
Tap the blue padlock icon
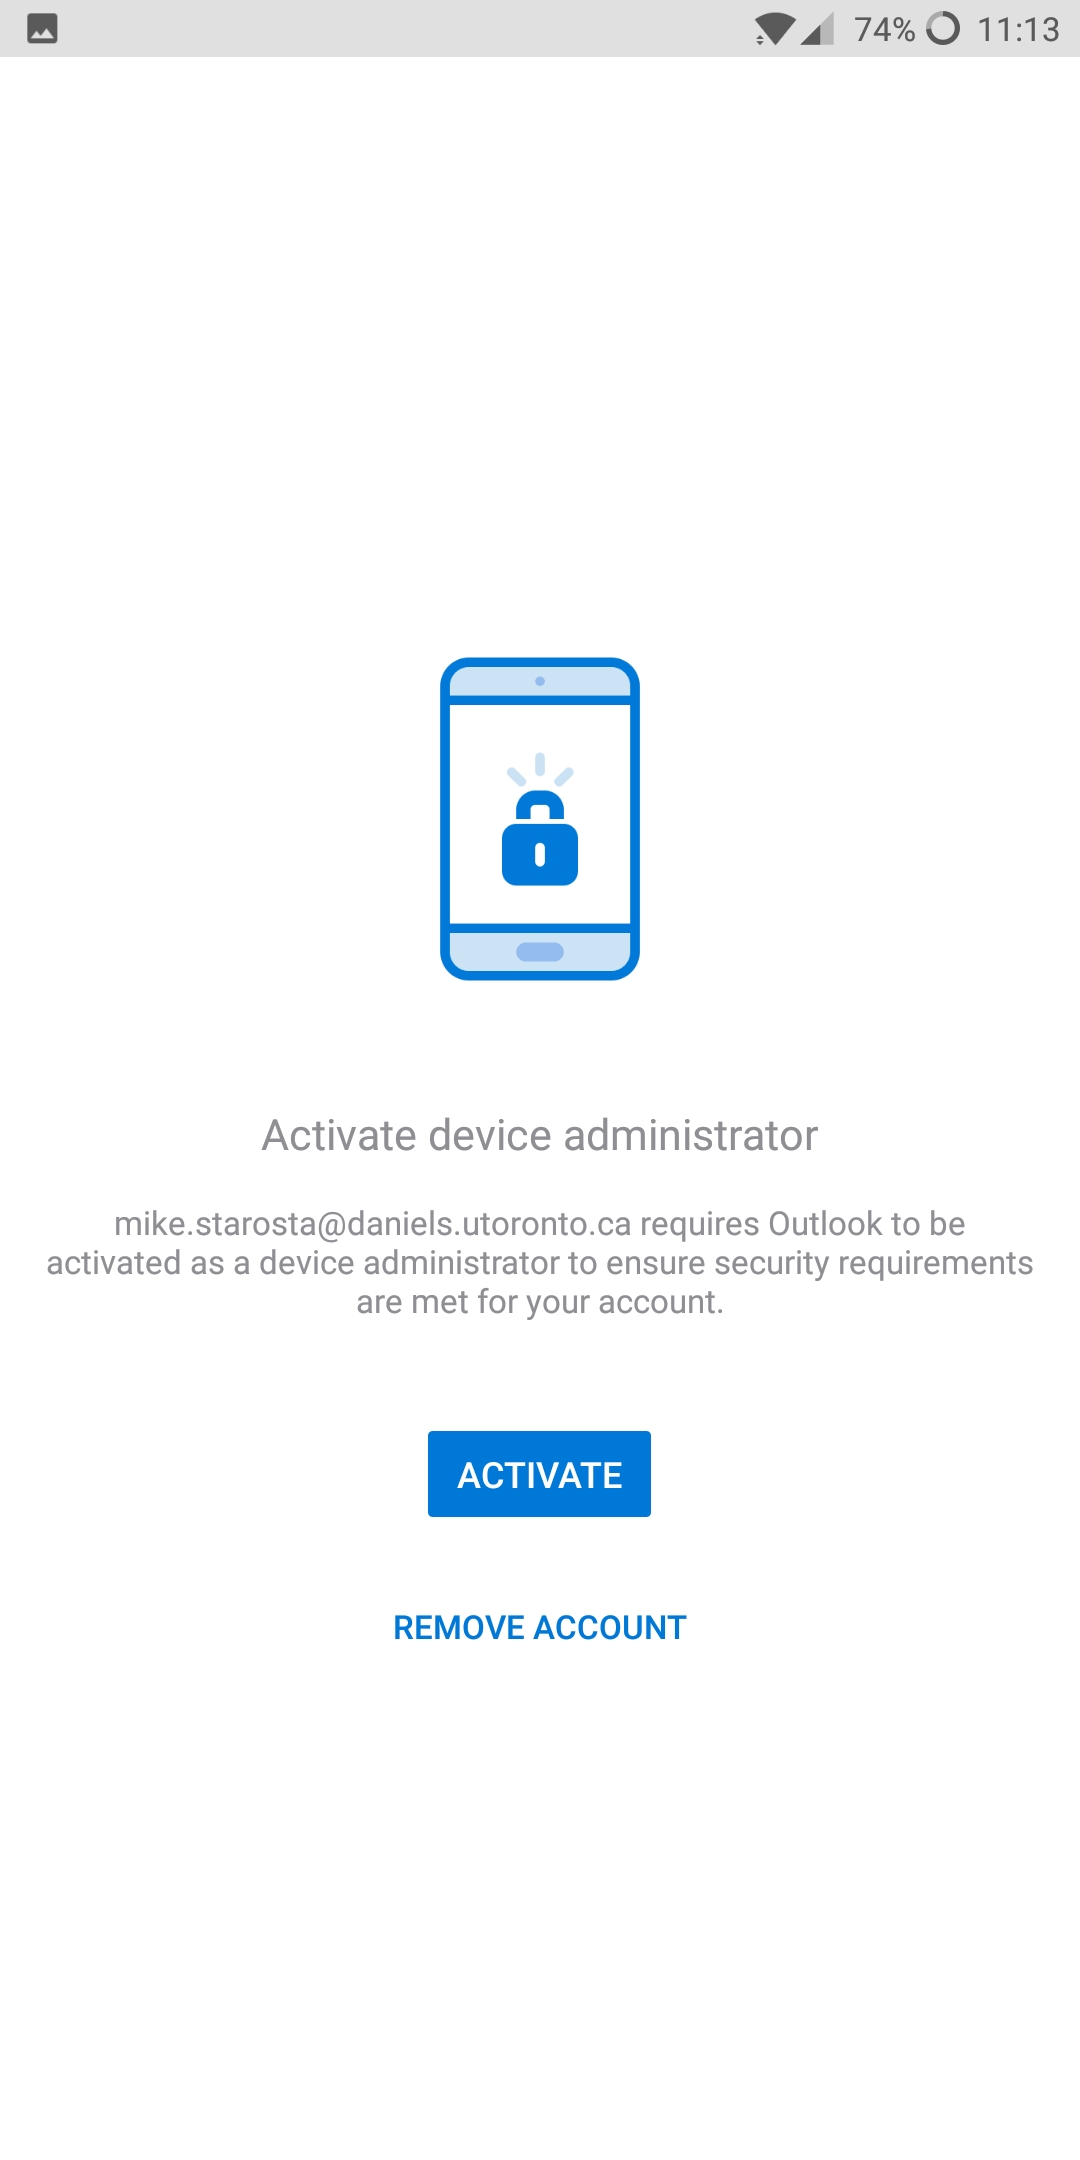[x=540, y=839]
